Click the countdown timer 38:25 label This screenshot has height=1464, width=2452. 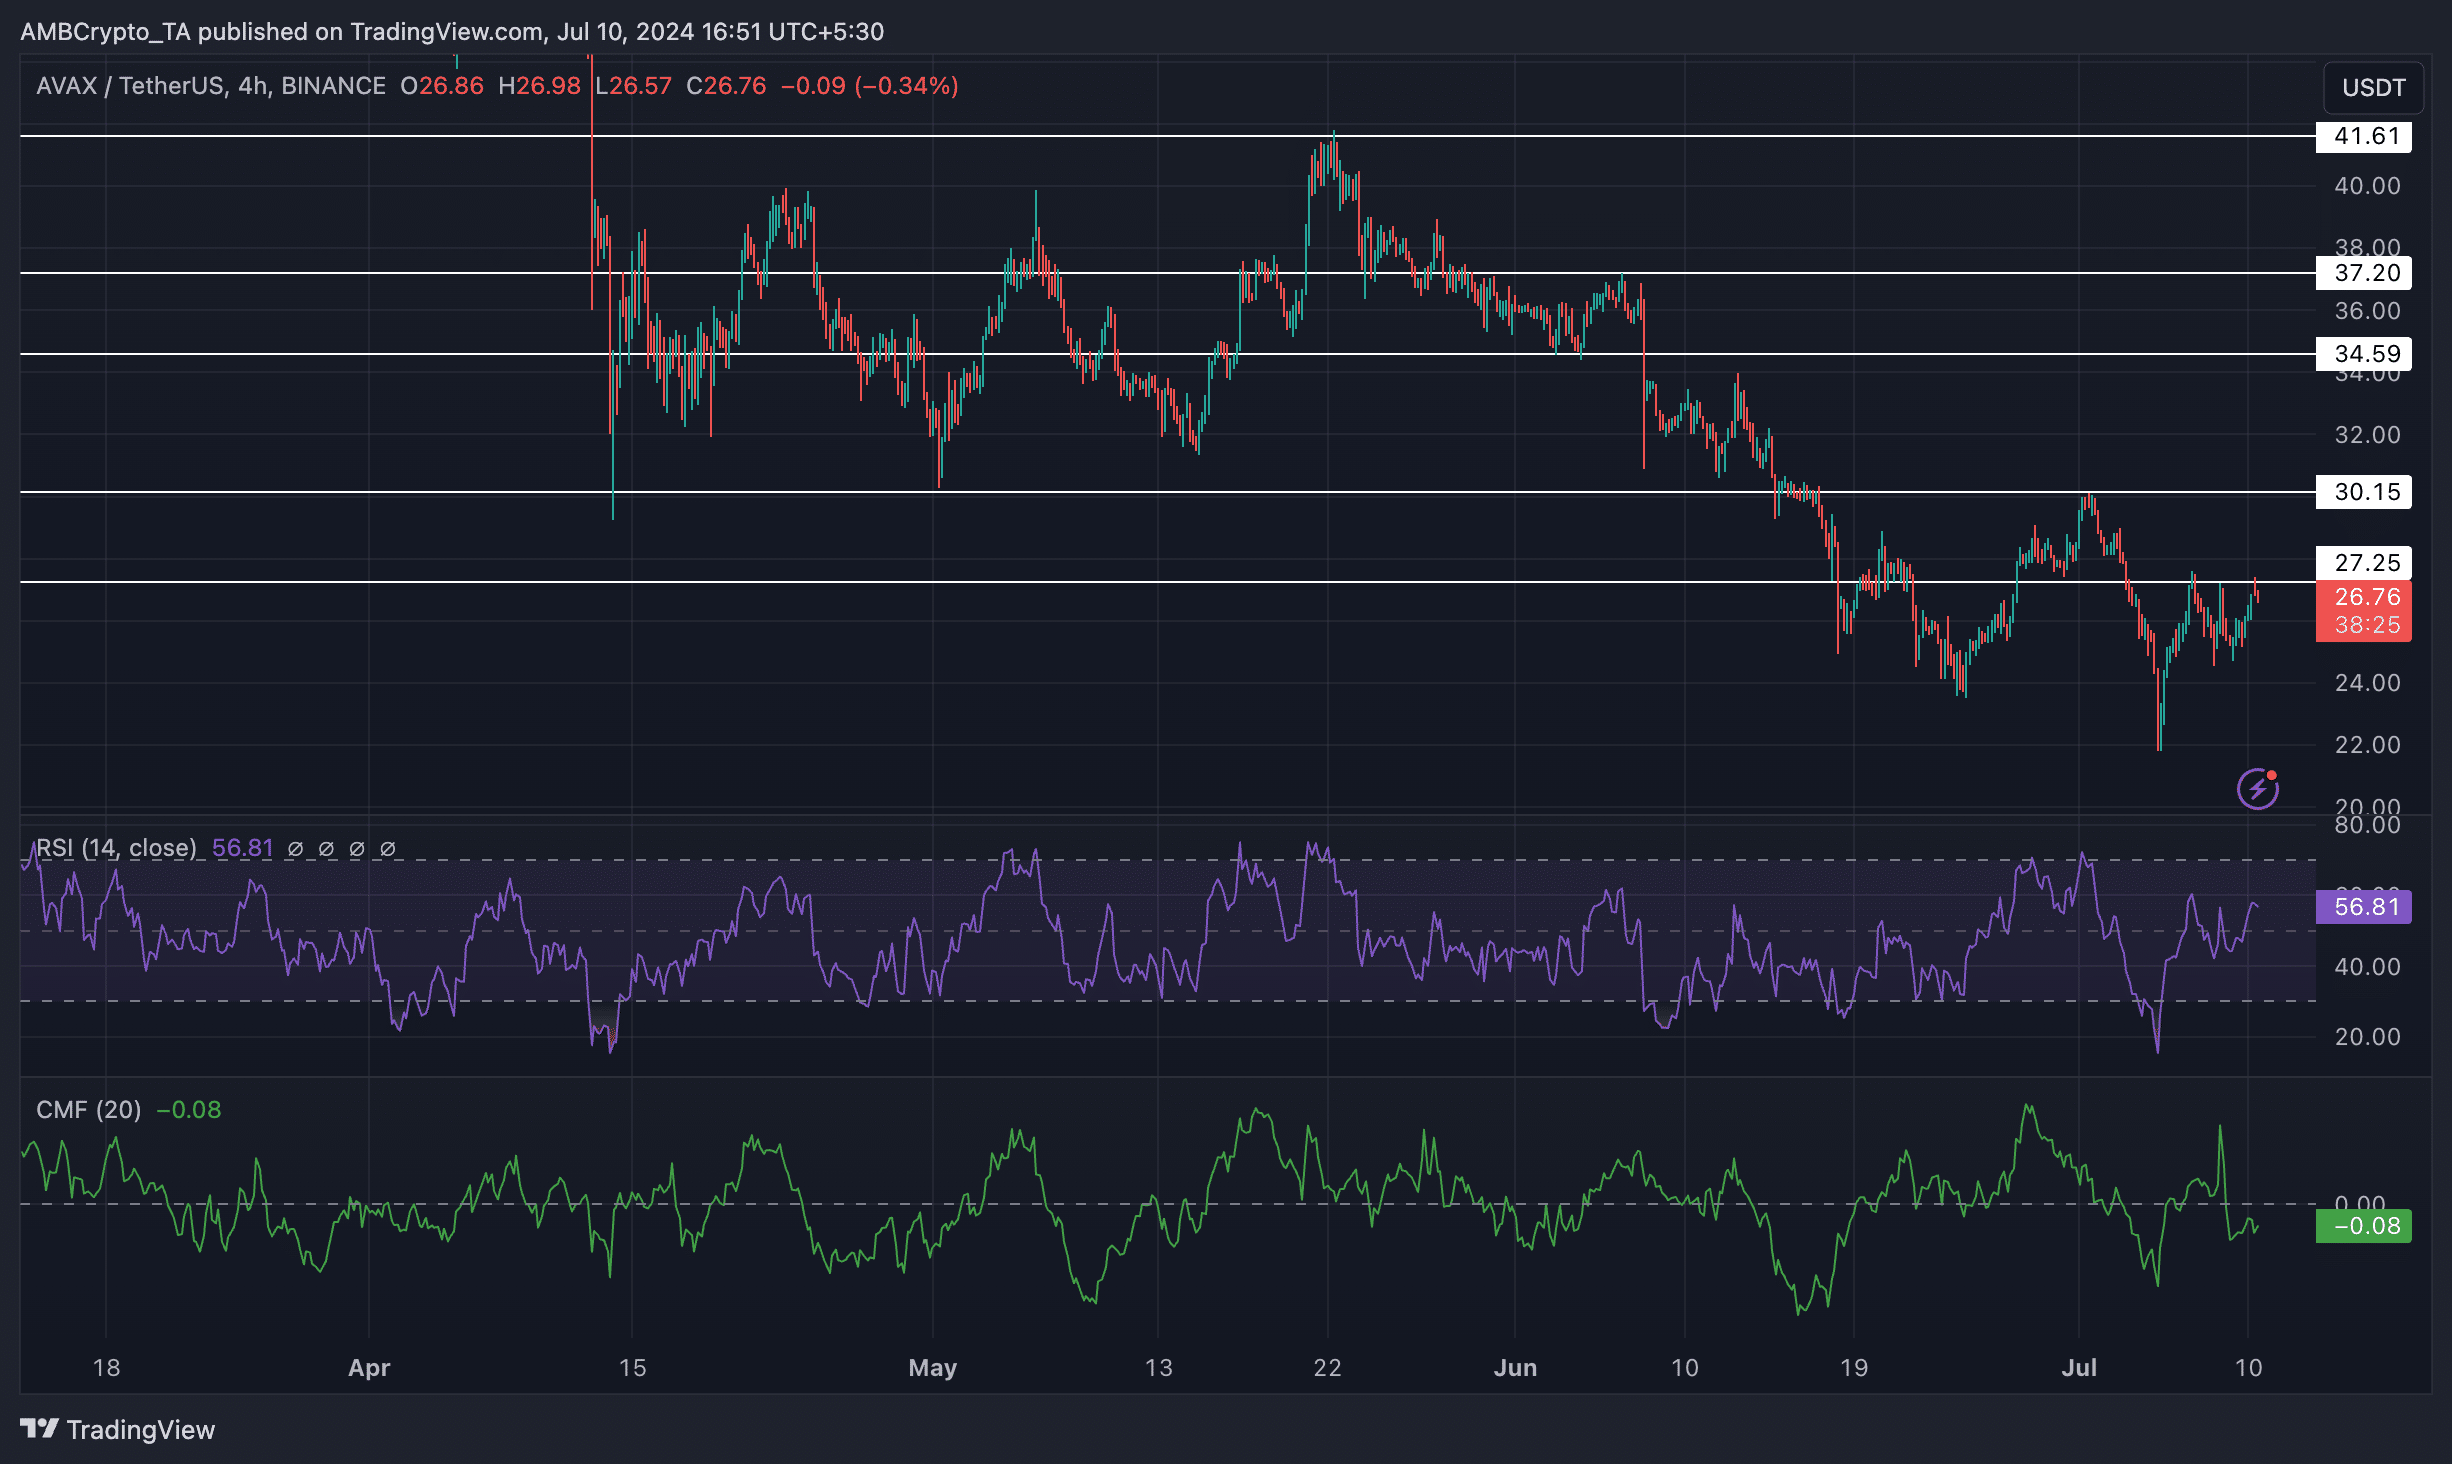coord(2367,625)
